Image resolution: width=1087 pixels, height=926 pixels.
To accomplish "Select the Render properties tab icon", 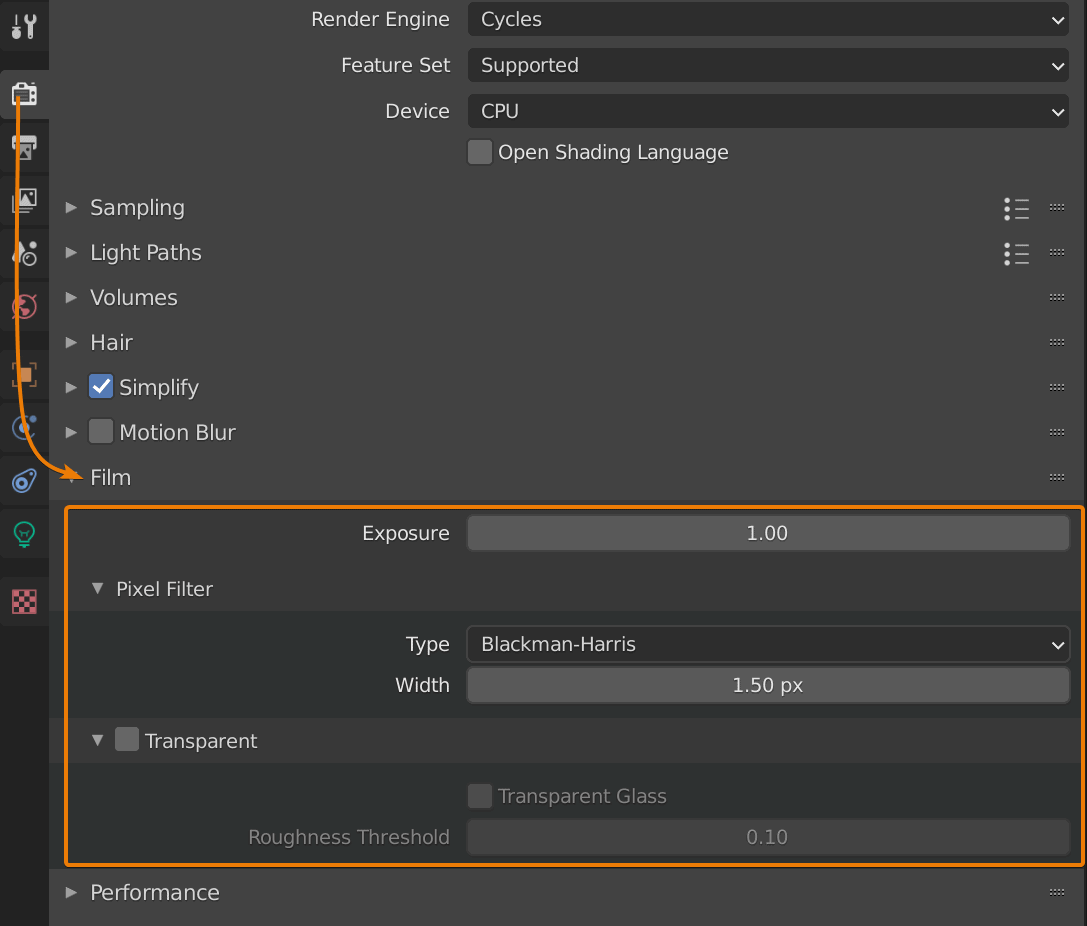I will coord(24,95).
